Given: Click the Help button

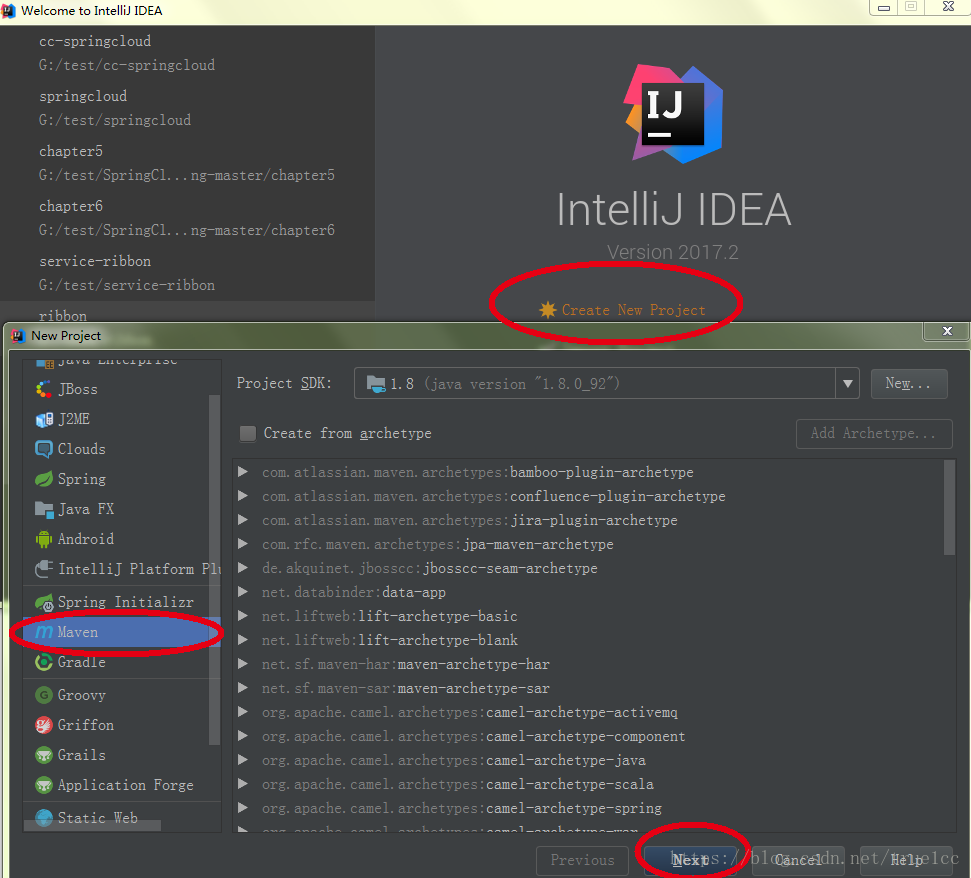Looking at the screenshot, I should coord(906,860).
